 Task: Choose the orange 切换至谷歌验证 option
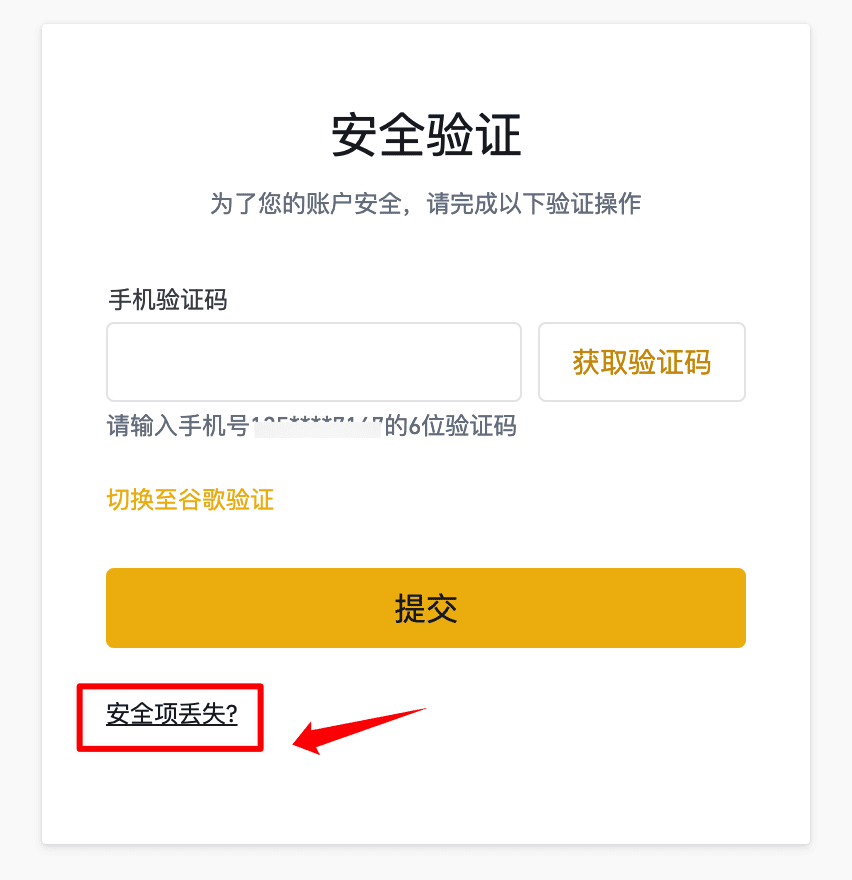[x=190, y=499]
